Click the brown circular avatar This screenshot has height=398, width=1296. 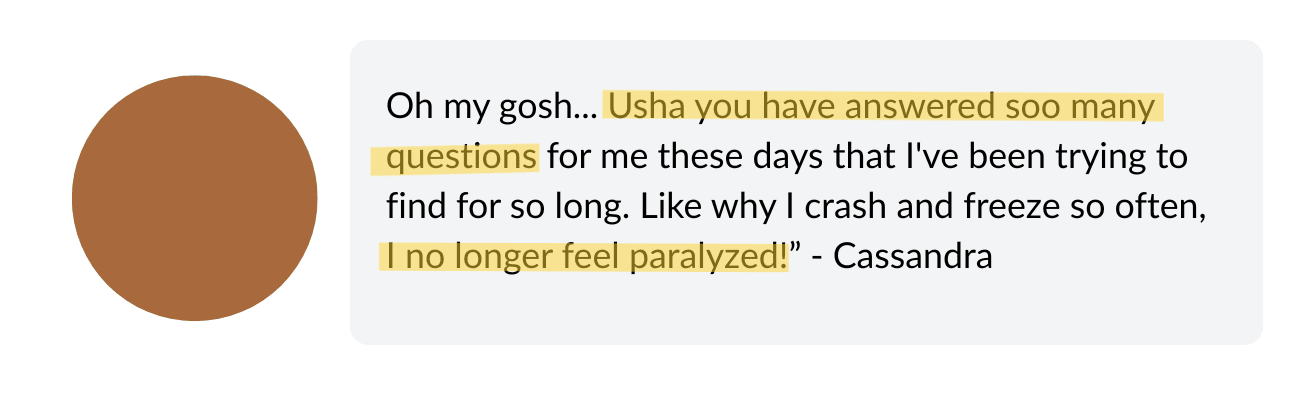point(195,198)
